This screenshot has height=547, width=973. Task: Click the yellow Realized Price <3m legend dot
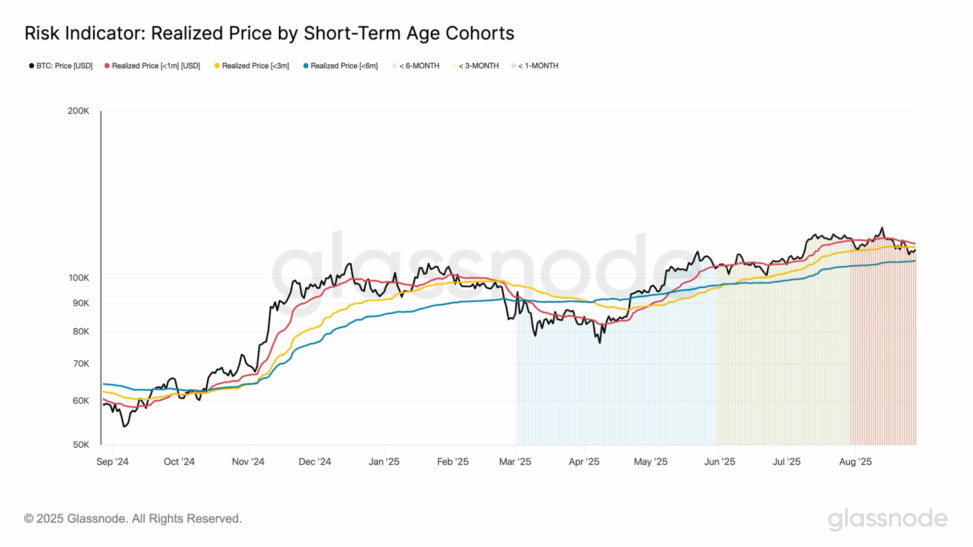pos(217,66)
